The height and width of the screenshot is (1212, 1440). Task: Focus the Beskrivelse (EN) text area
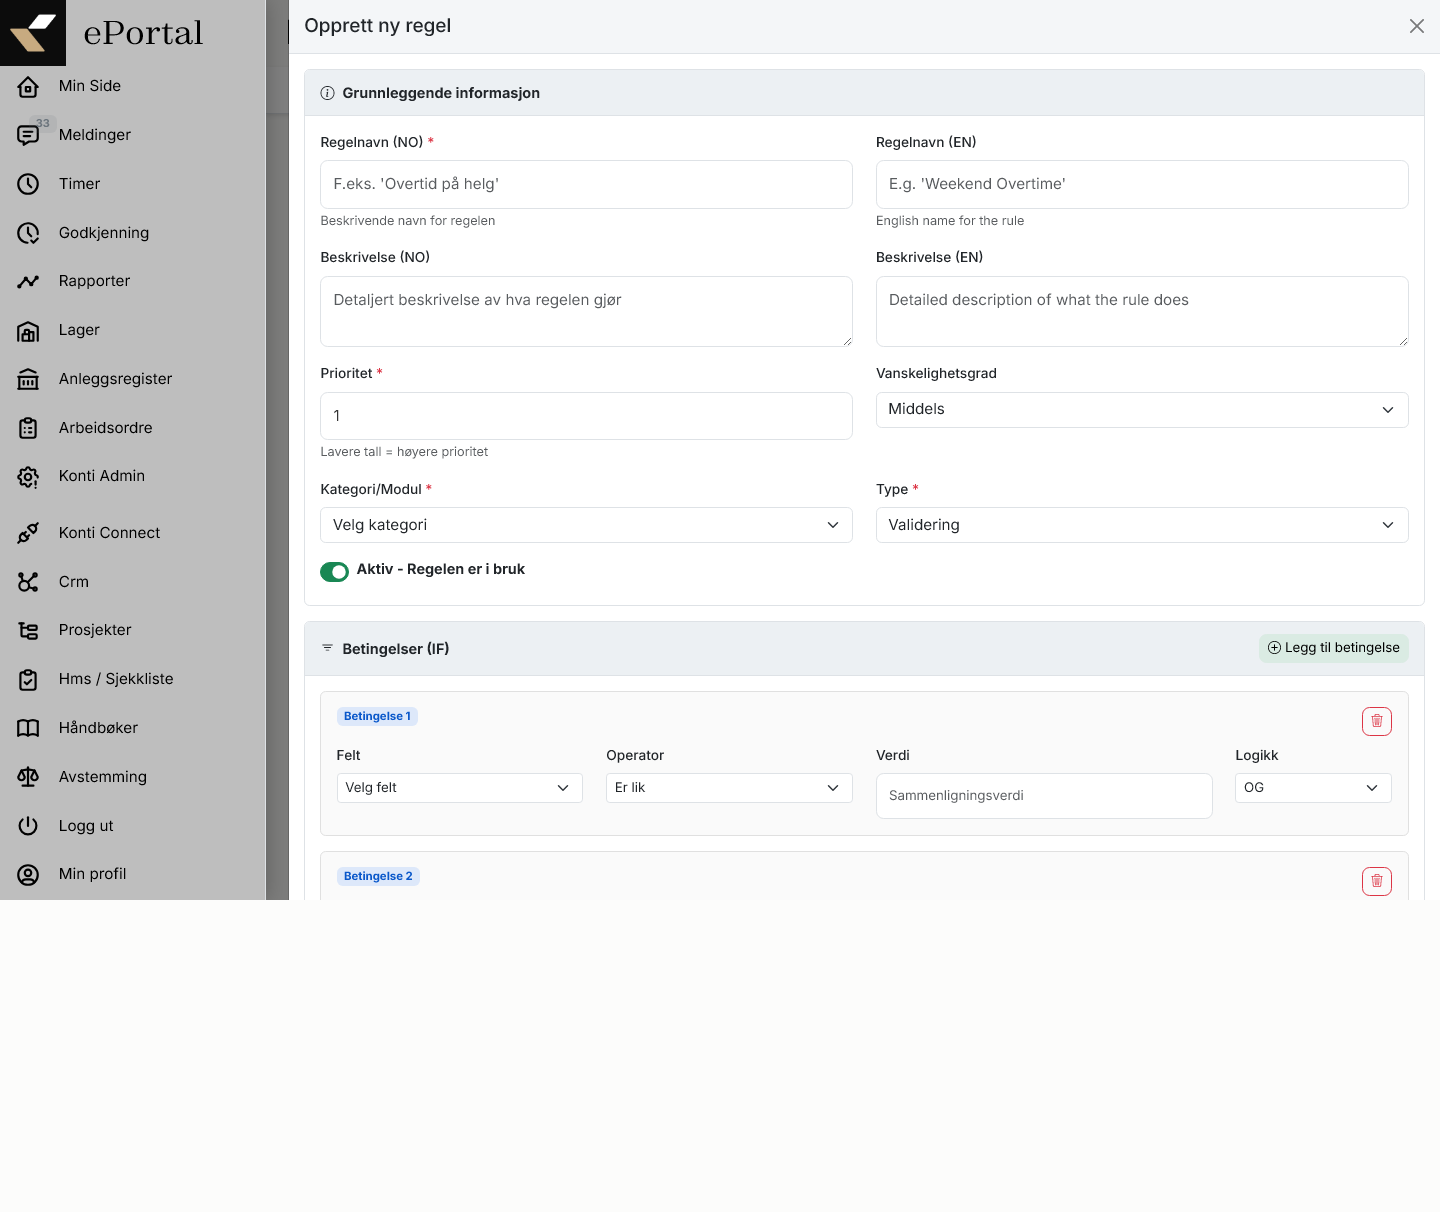(x=1142, y=312)
